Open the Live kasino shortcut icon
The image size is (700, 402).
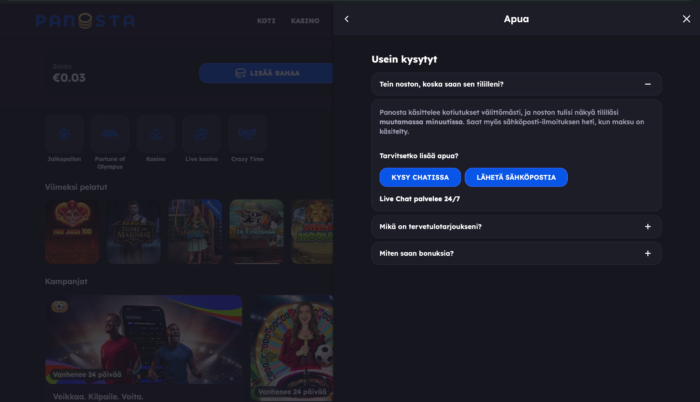coord(201,134)
